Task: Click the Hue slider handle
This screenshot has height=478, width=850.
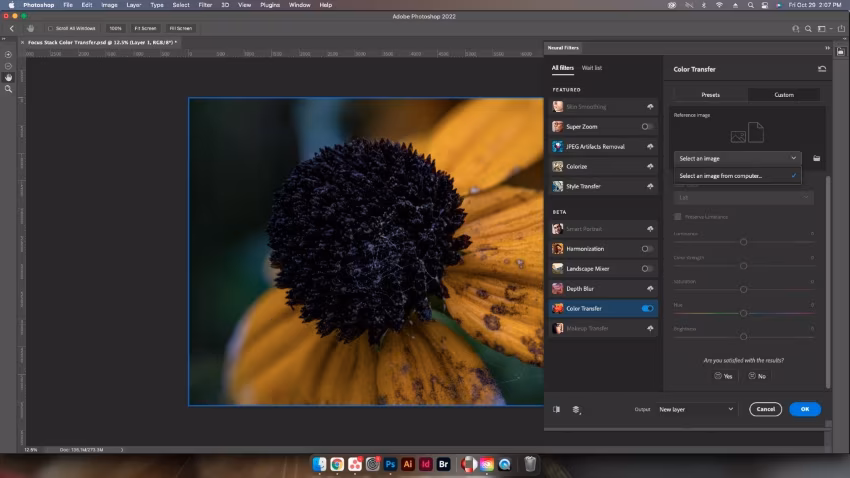Action: pos(743,313)
